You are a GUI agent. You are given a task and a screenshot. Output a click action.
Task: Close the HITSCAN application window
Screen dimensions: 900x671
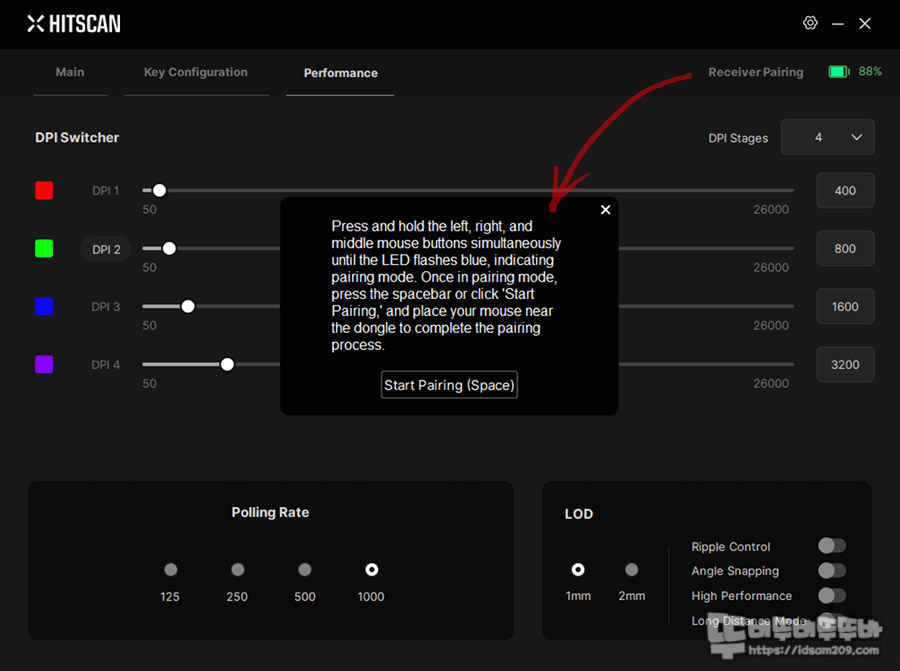click(x=864, y=24)
